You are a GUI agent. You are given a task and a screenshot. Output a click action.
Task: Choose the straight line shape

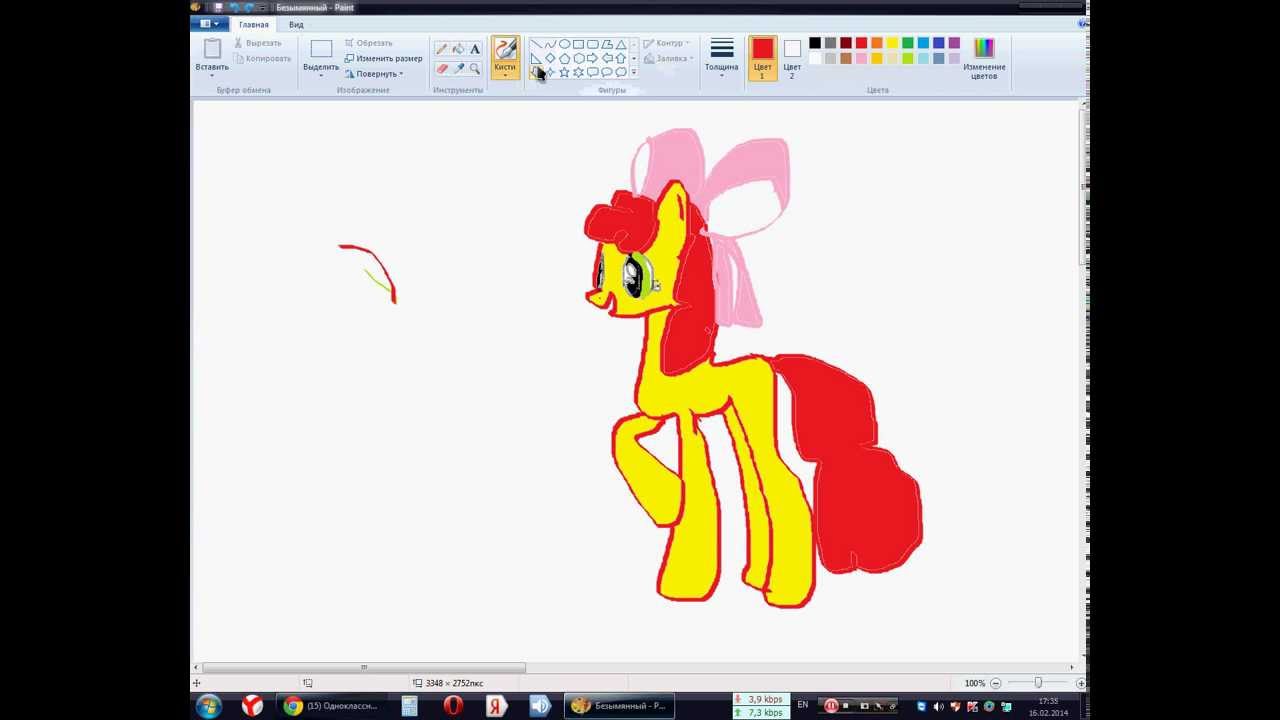pos(536,44)
